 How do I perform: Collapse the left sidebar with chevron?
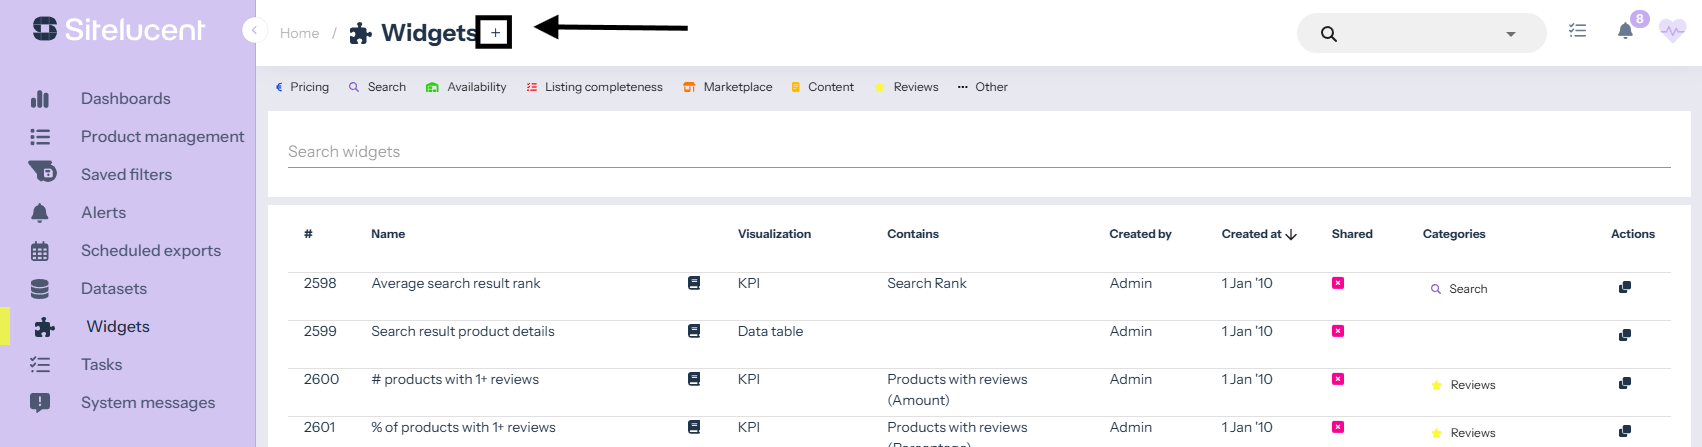tap(254, 30)
